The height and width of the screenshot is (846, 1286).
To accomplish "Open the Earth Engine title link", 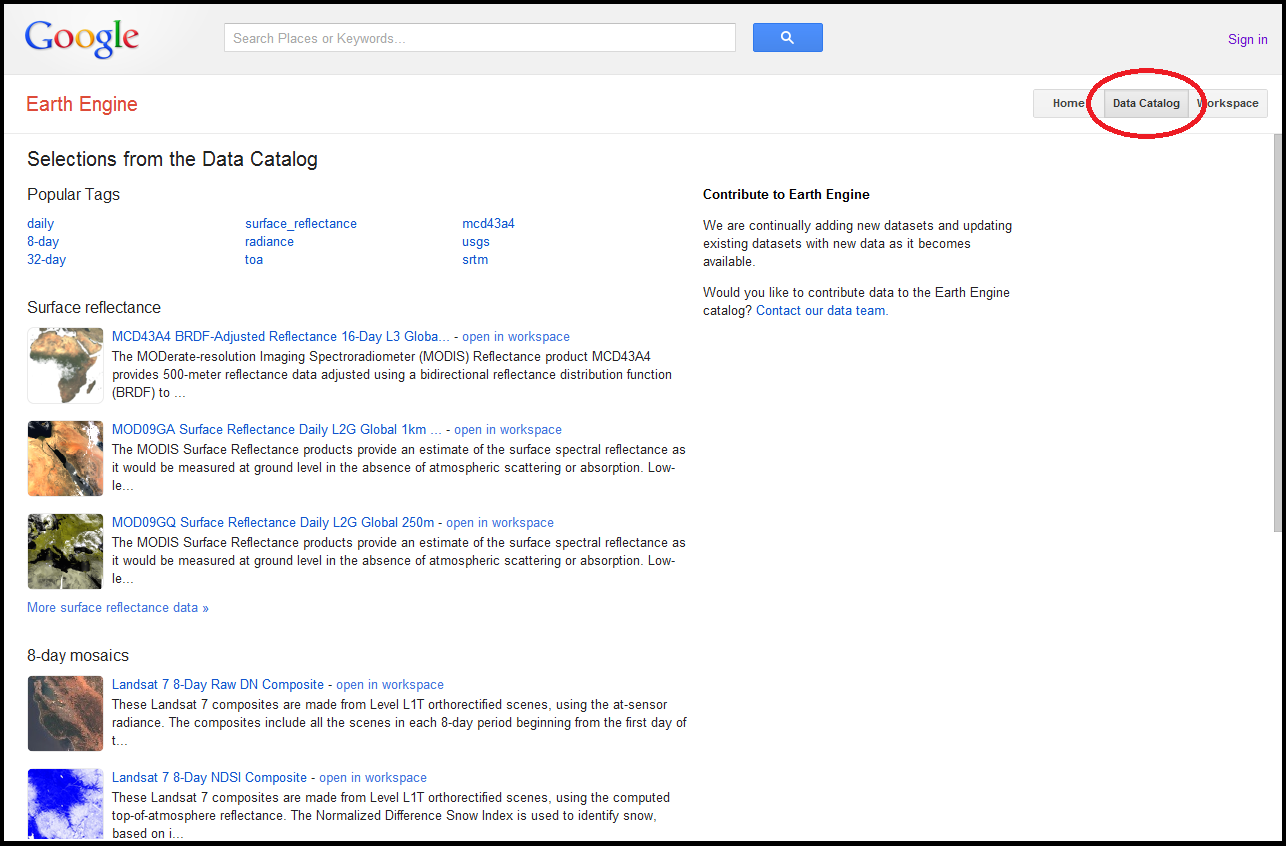I will tap(82, 104).
